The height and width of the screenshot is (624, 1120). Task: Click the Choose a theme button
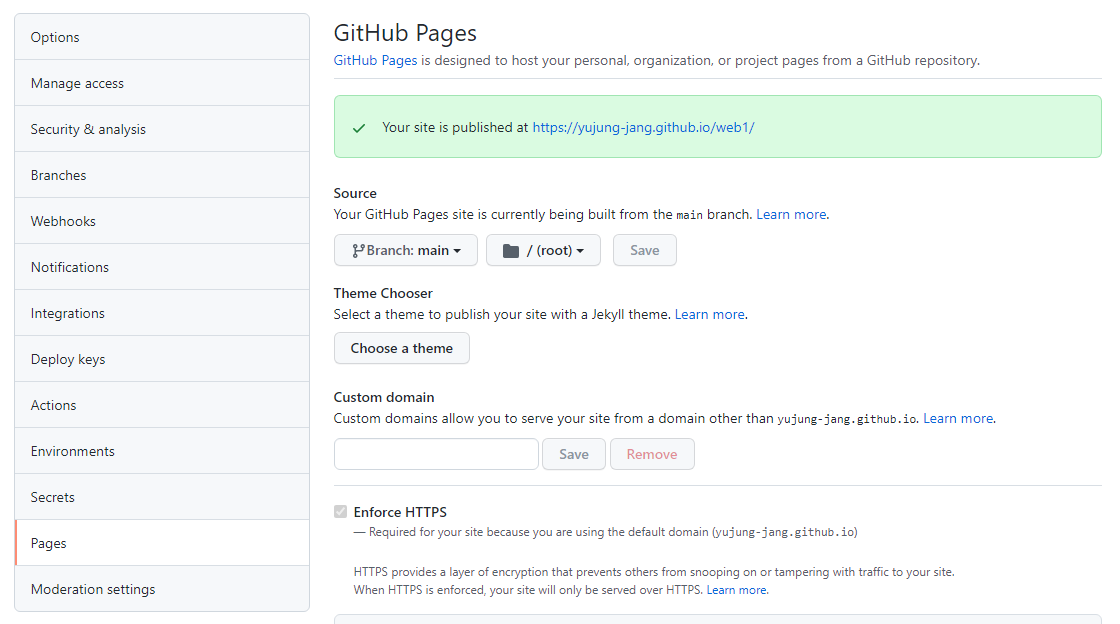(401, 348)
